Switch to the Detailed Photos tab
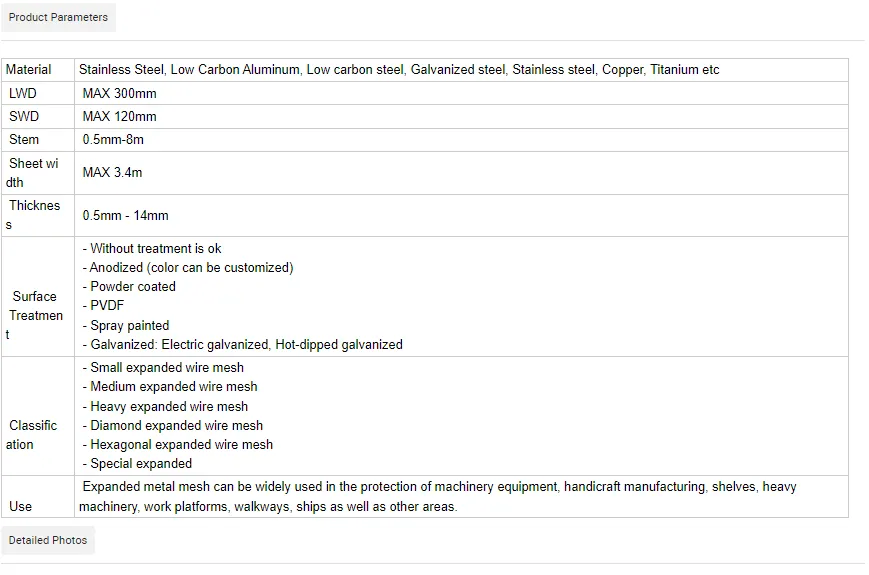This screenshot has width=869, height=575. pos(48,540)
